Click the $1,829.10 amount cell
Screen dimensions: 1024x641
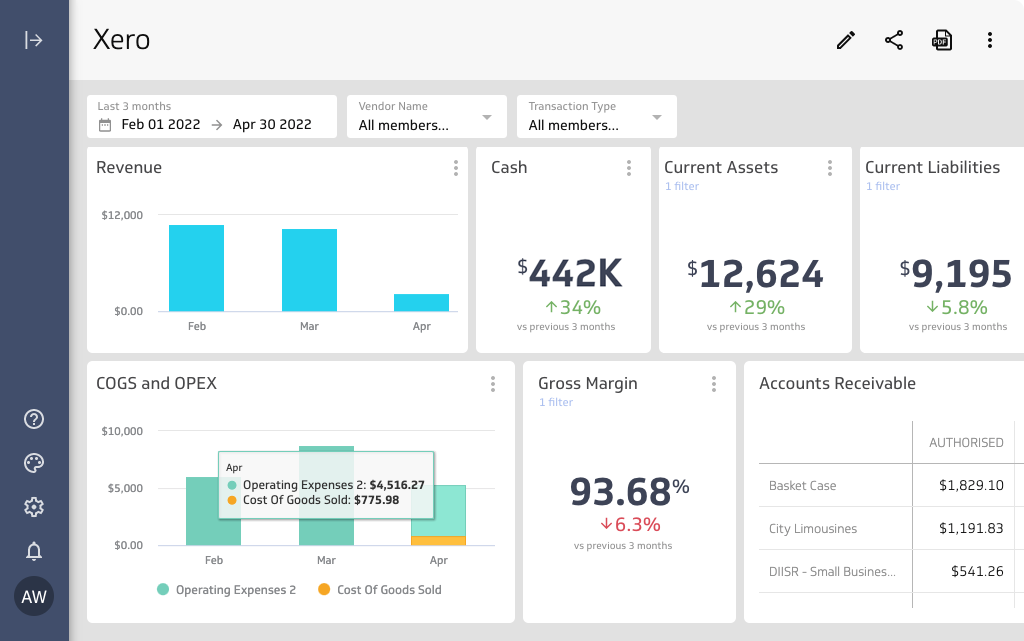971,486
